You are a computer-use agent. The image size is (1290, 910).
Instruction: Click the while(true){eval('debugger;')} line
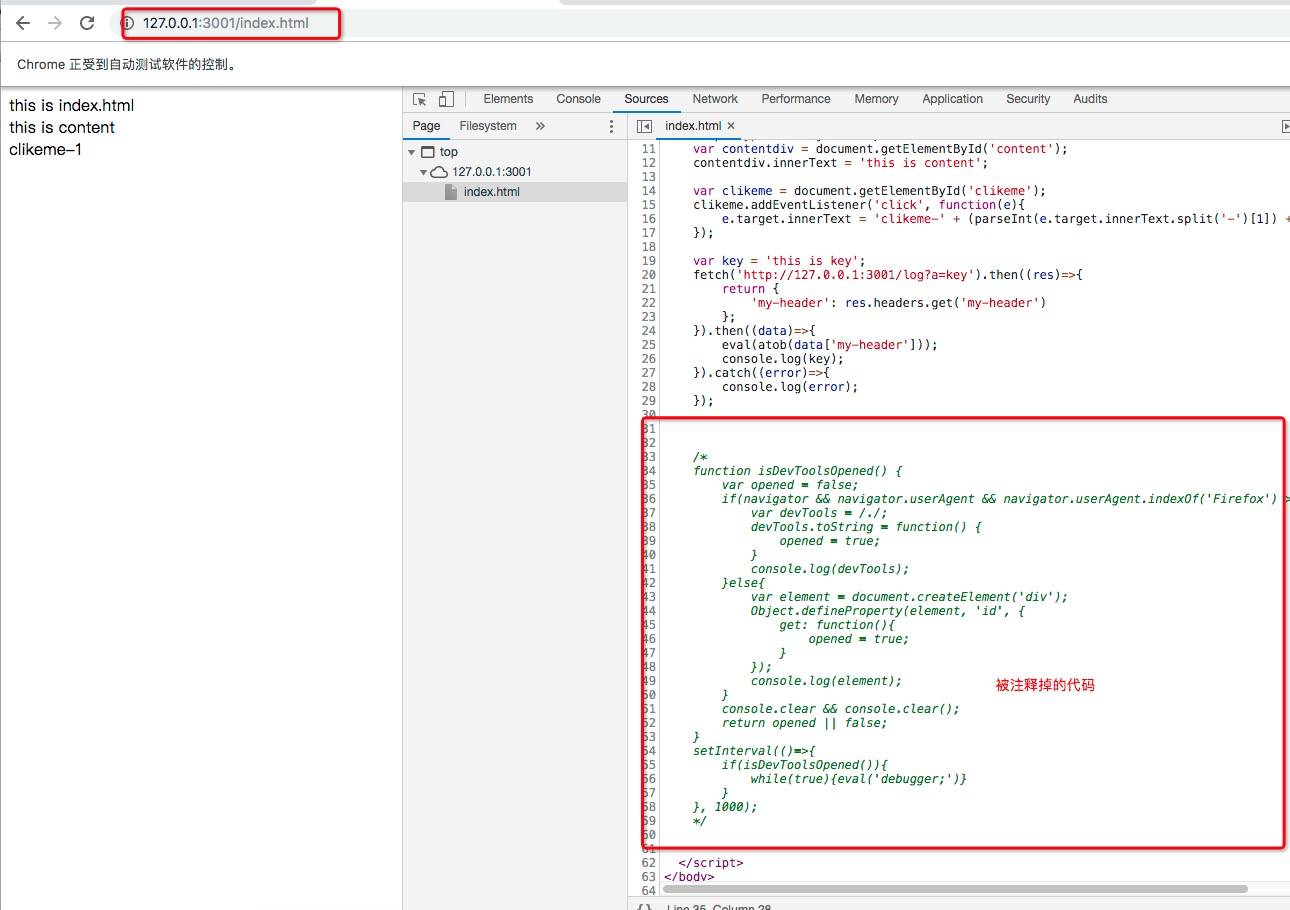859,779
